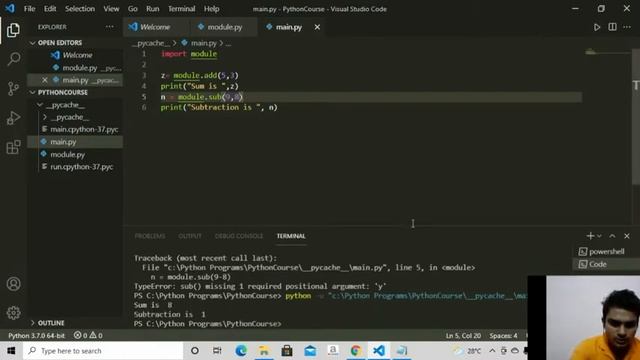Click the editor minimap
Screen dimensions: 640x360
pos(607,53)
